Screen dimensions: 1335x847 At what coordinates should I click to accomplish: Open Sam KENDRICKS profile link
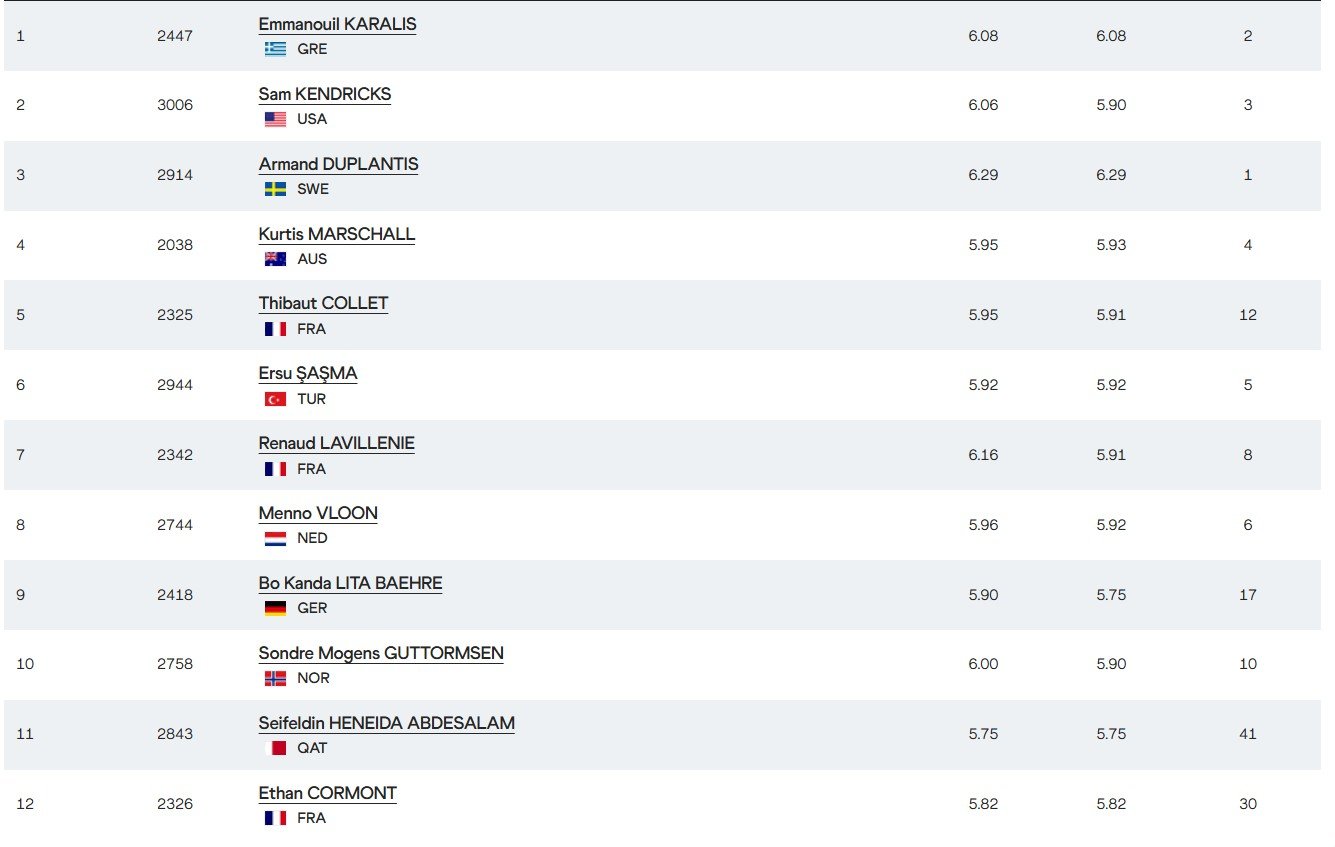click(324, 94)
